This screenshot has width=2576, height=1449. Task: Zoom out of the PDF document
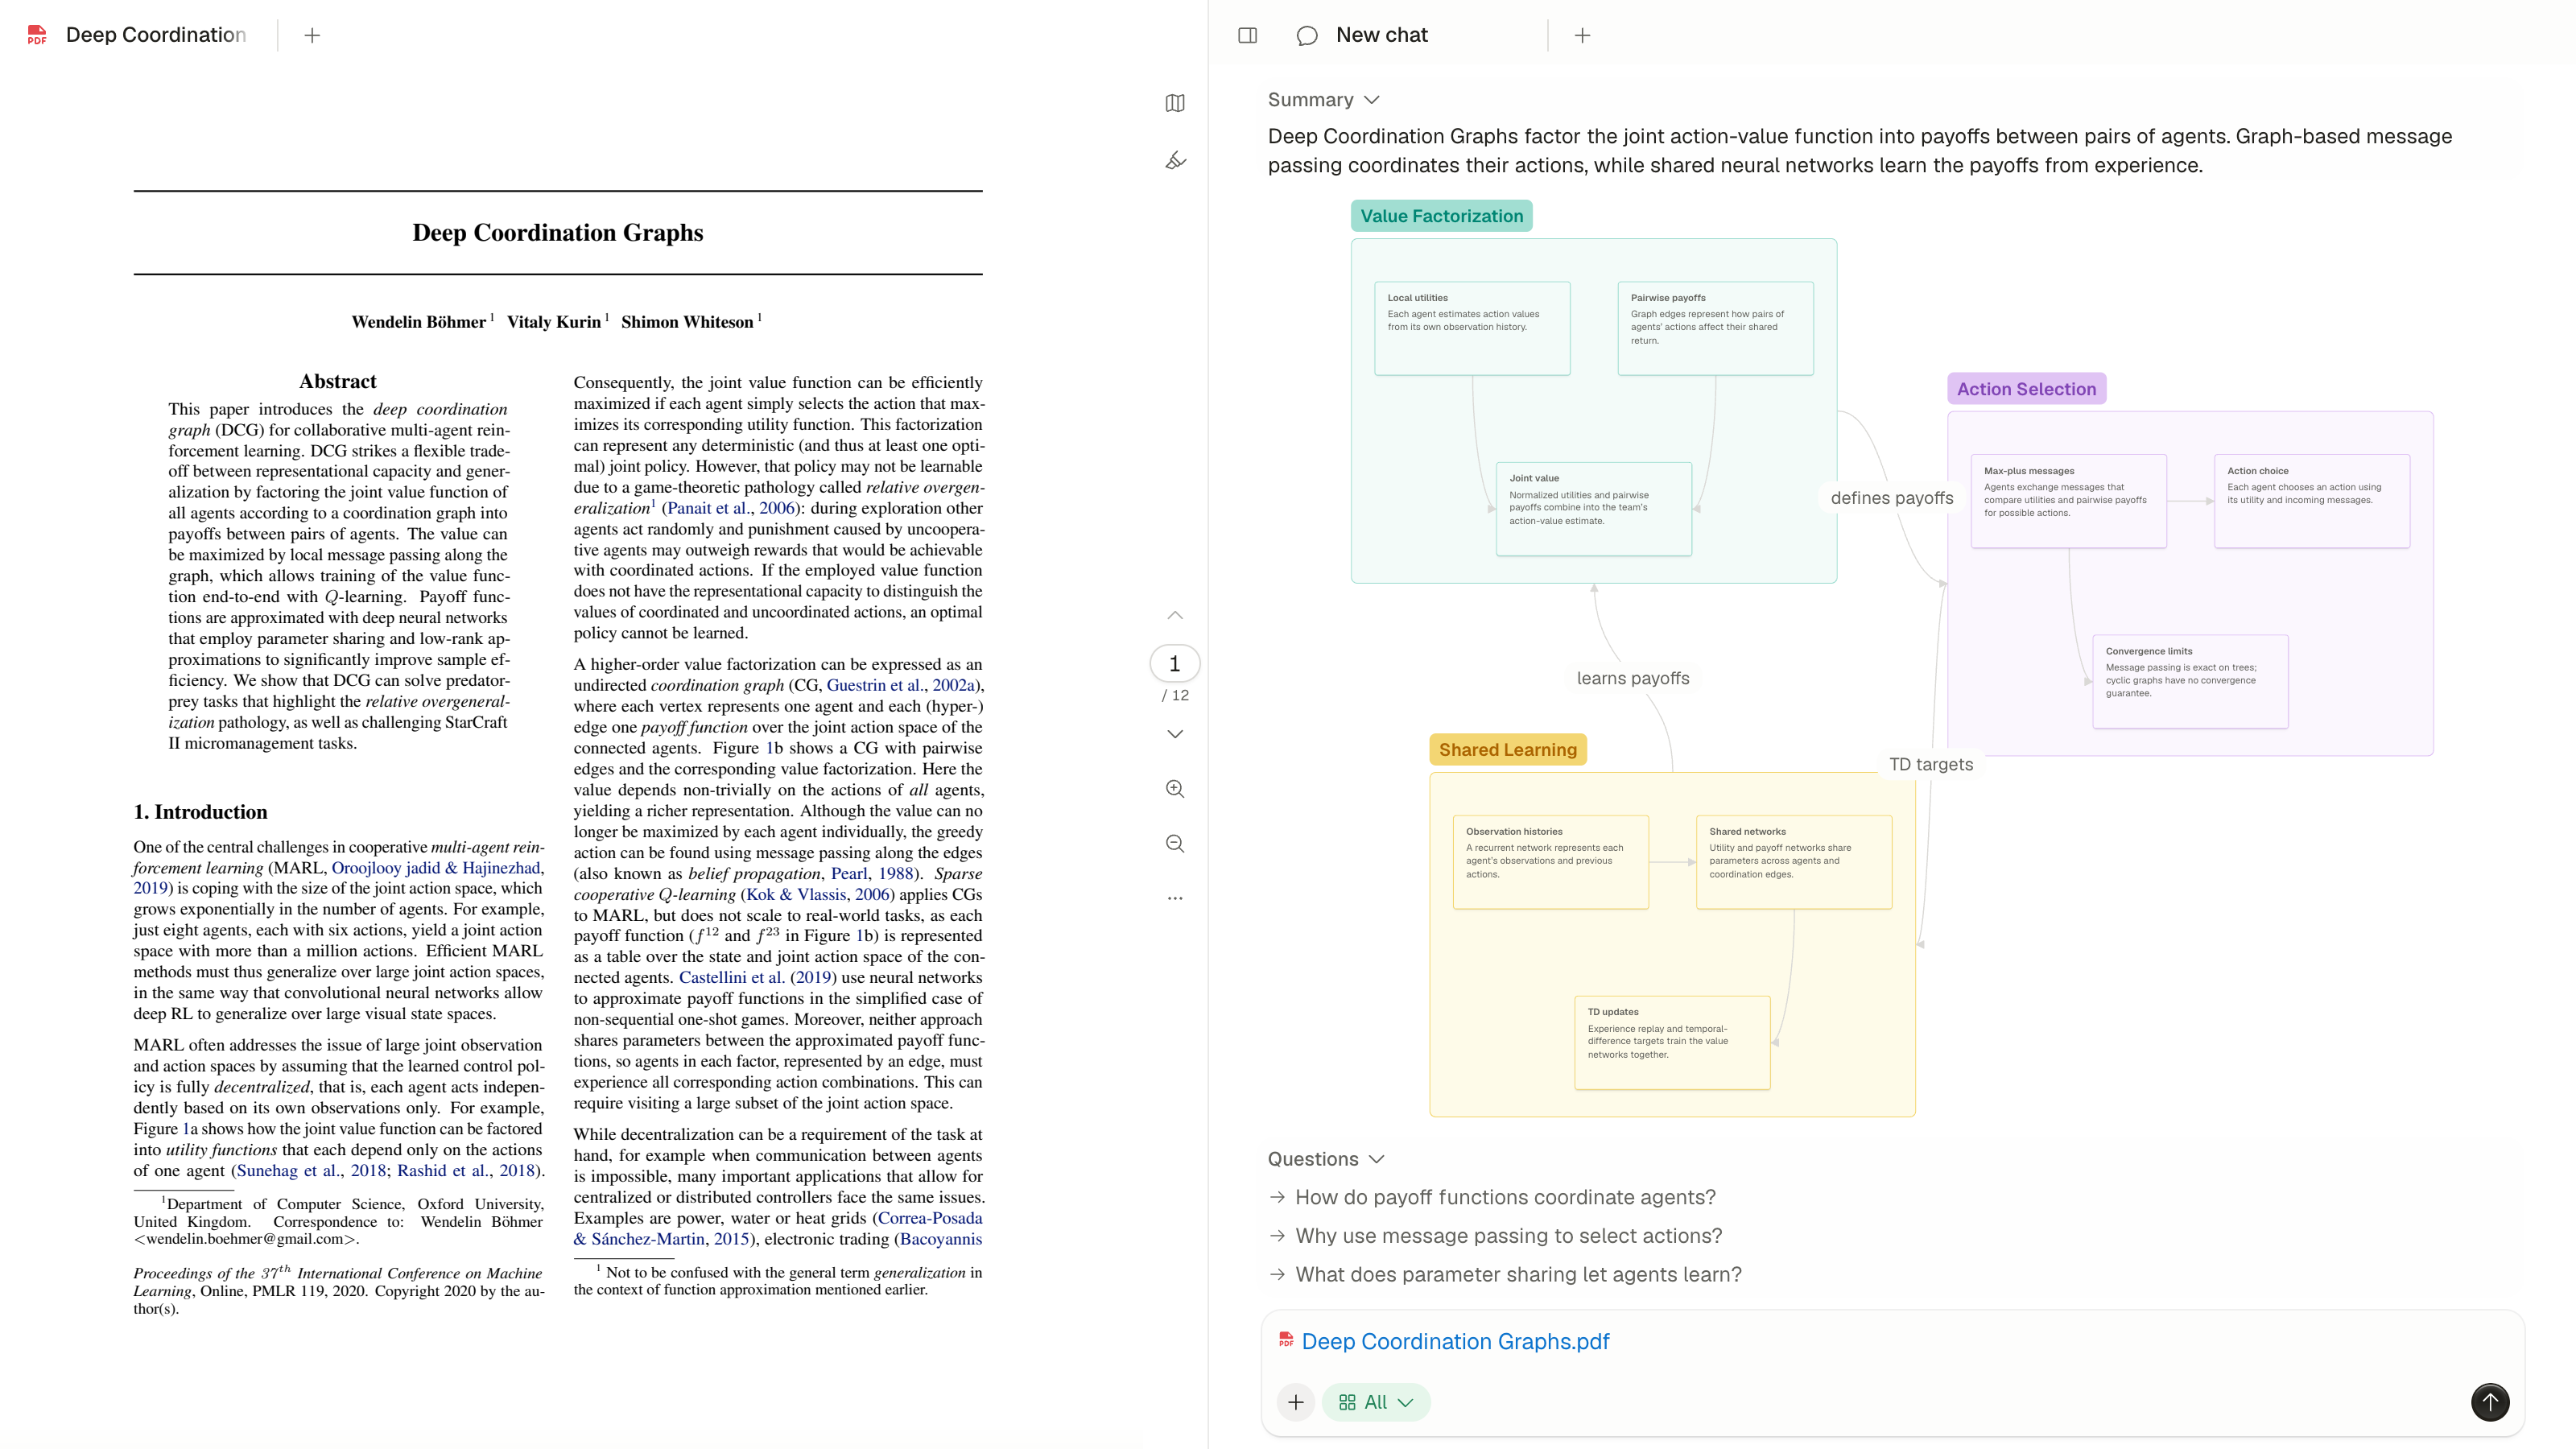click(x=1175, y=844)
